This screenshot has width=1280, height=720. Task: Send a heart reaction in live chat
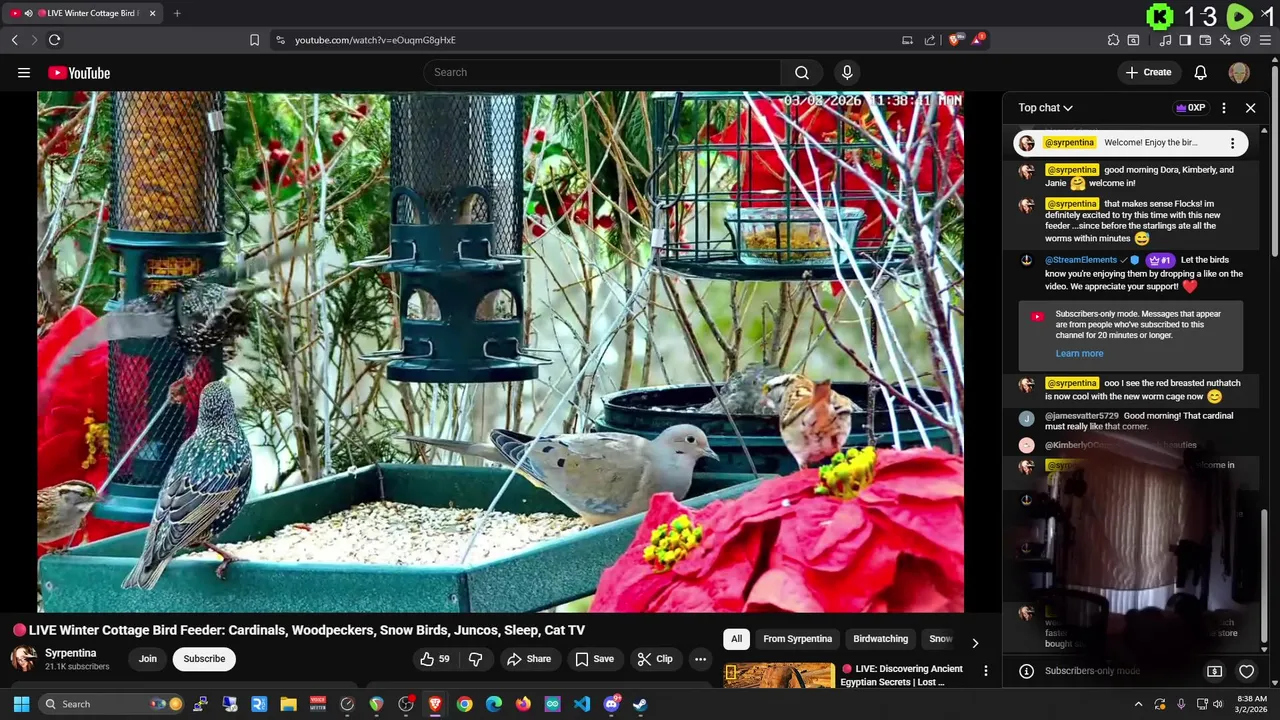point(1246,671)
